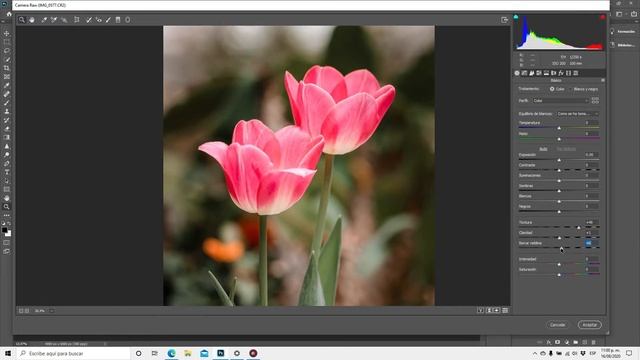This screenshot has height=360, width=640.
Task: Select the Camera Raw Crop tool
Action: (x=77, y=20)
